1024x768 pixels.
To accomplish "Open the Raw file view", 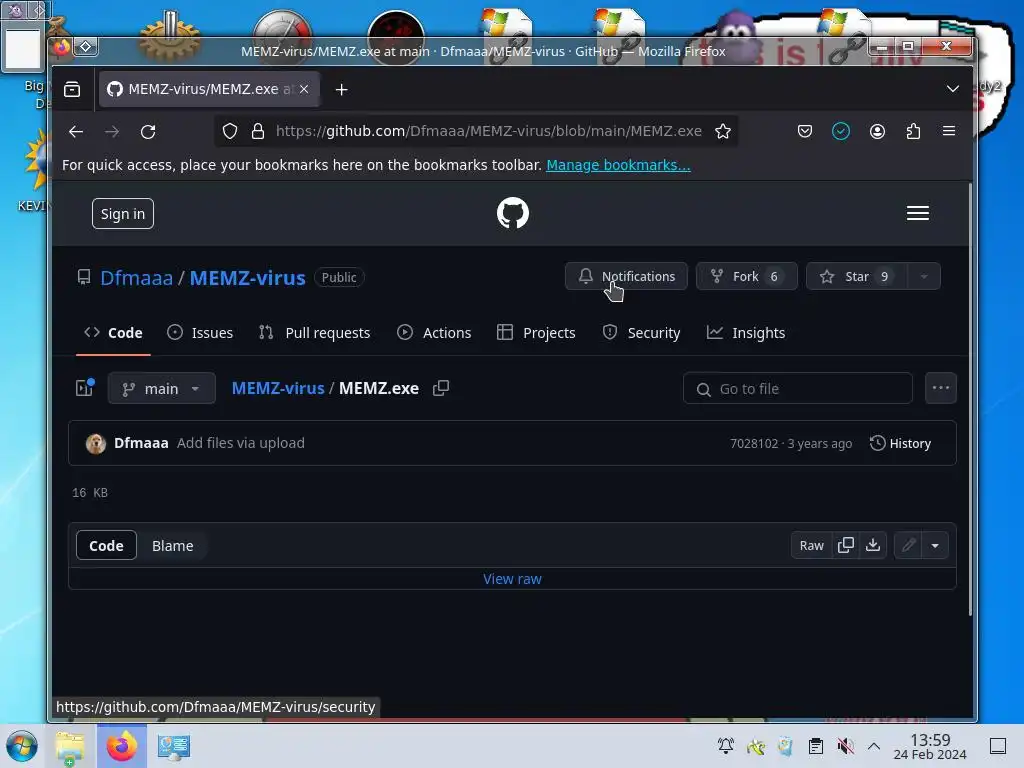I will tap(812, 545).
